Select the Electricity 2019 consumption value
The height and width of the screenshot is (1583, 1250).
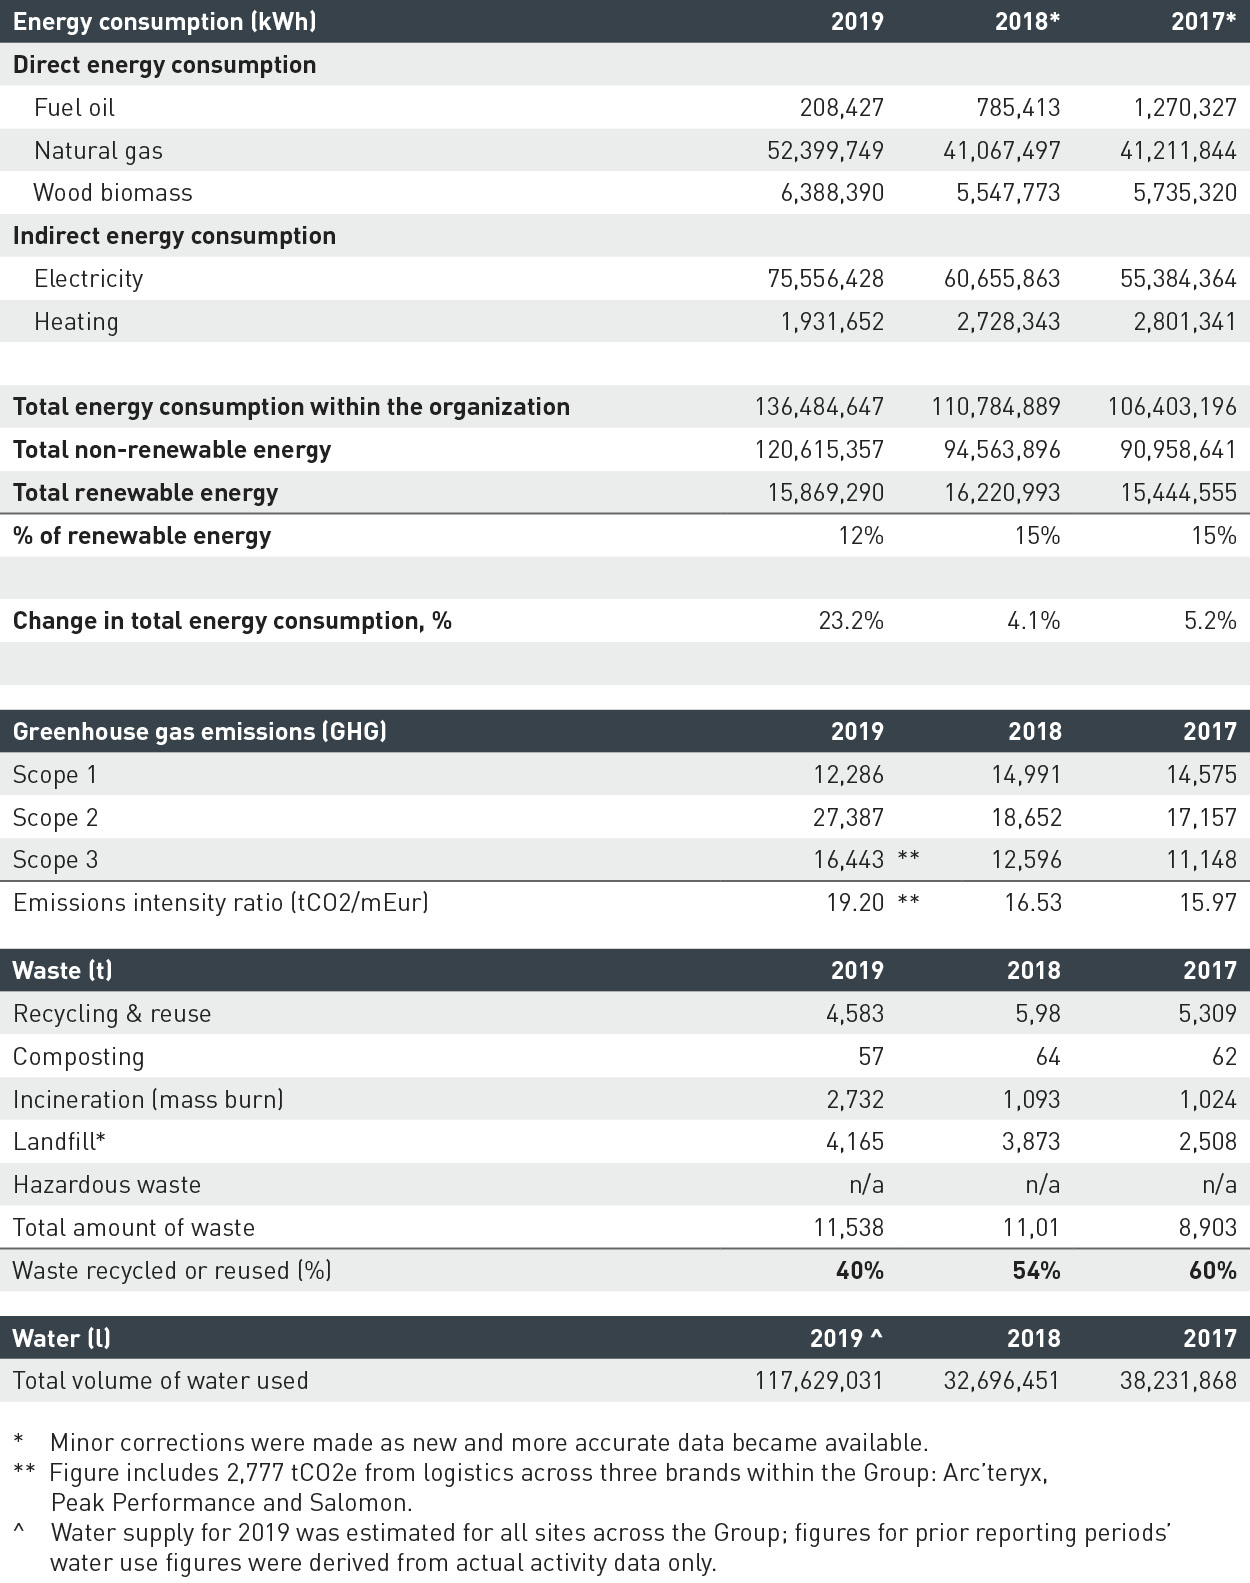(825, 279)
